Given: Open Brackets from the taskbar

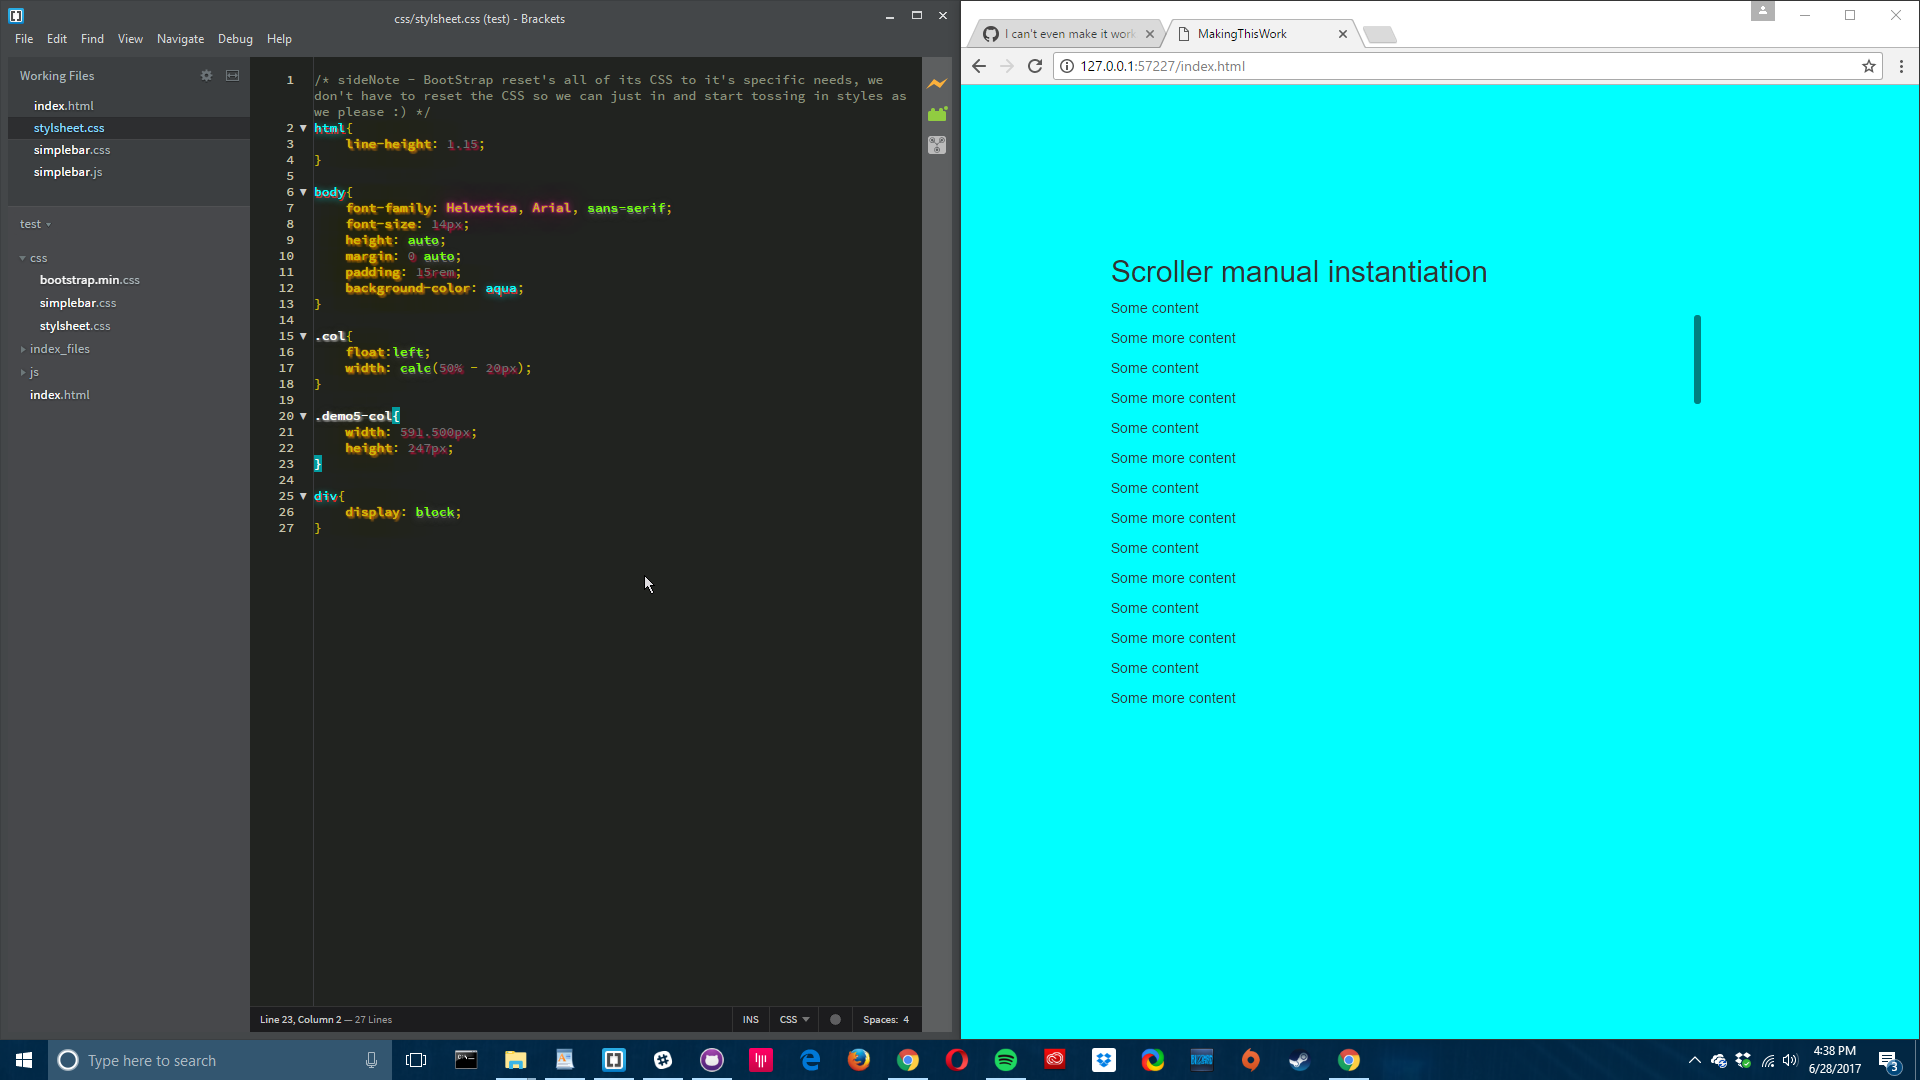Looking at the screenshot, I should tap(613, 1060).
